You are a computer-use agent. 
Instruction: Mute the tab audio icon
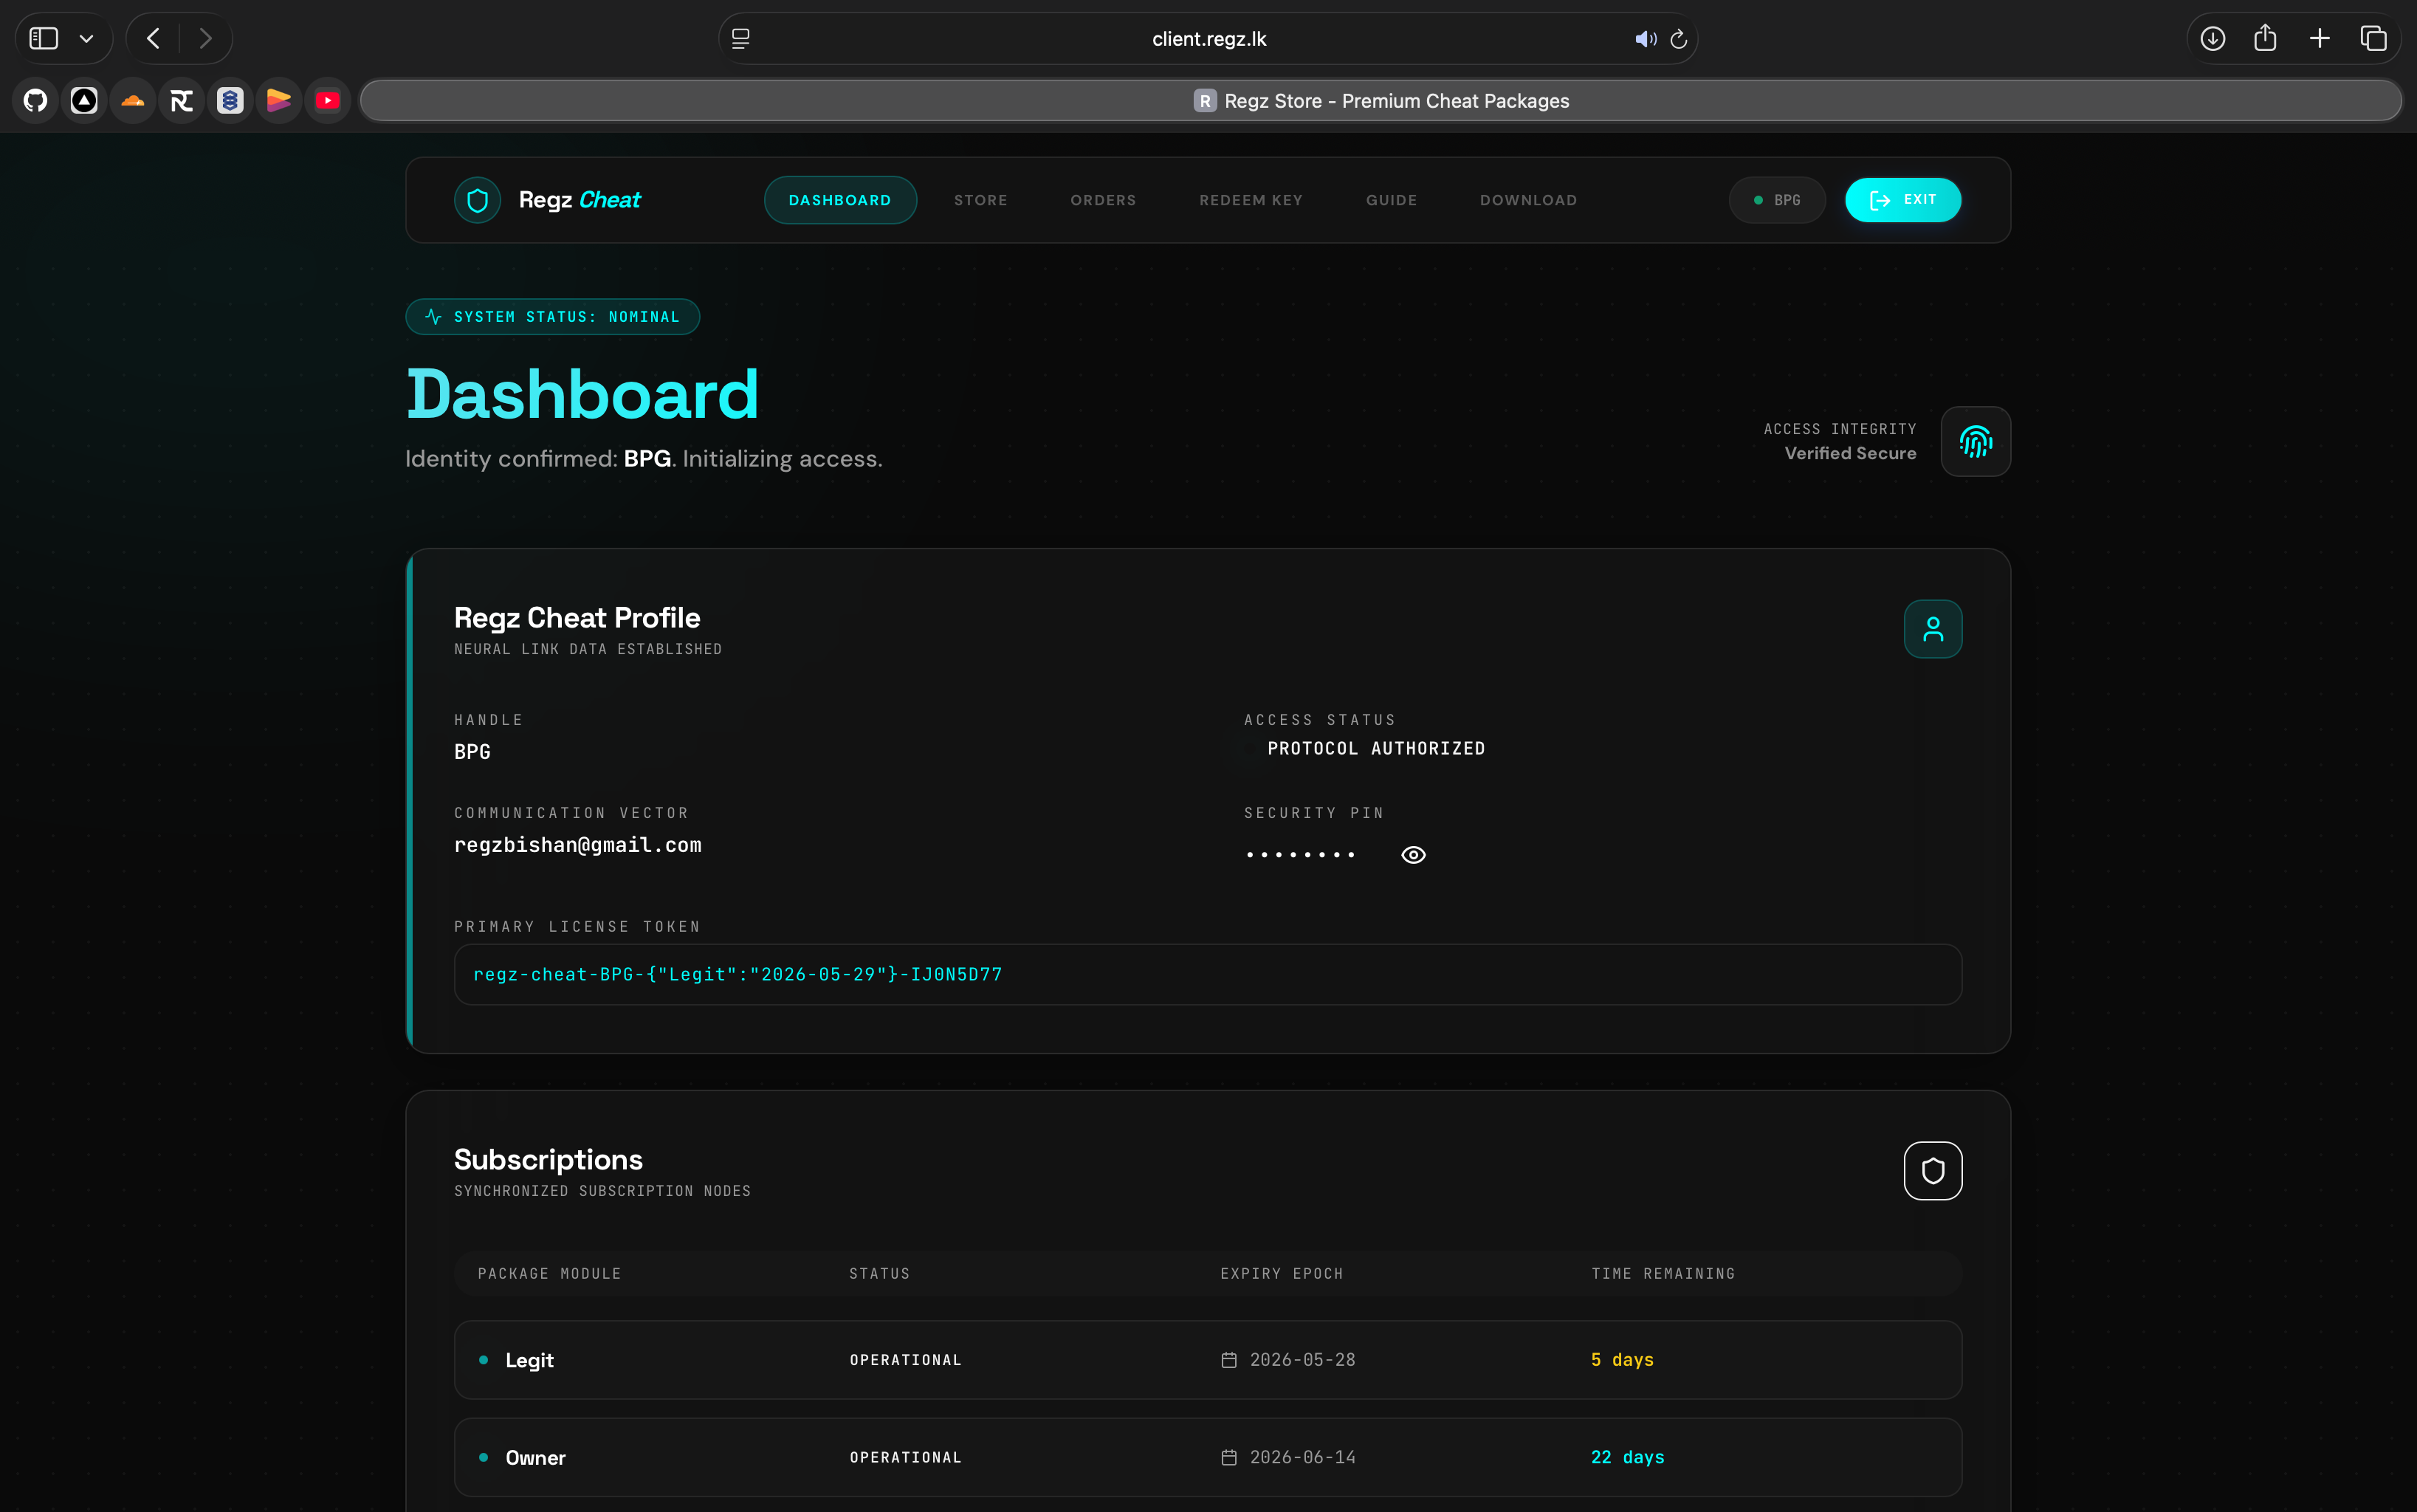[1645, 39]
